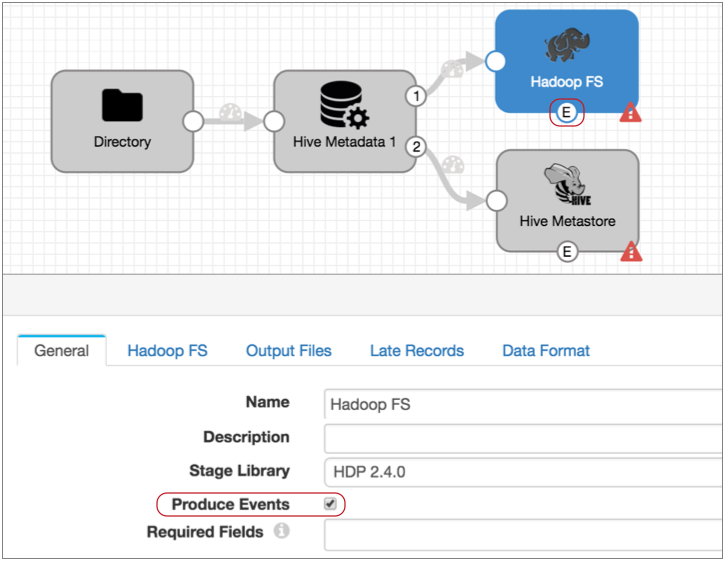Uncheck the Produce Events checkbox
The image size is (726, 562).
330,504
